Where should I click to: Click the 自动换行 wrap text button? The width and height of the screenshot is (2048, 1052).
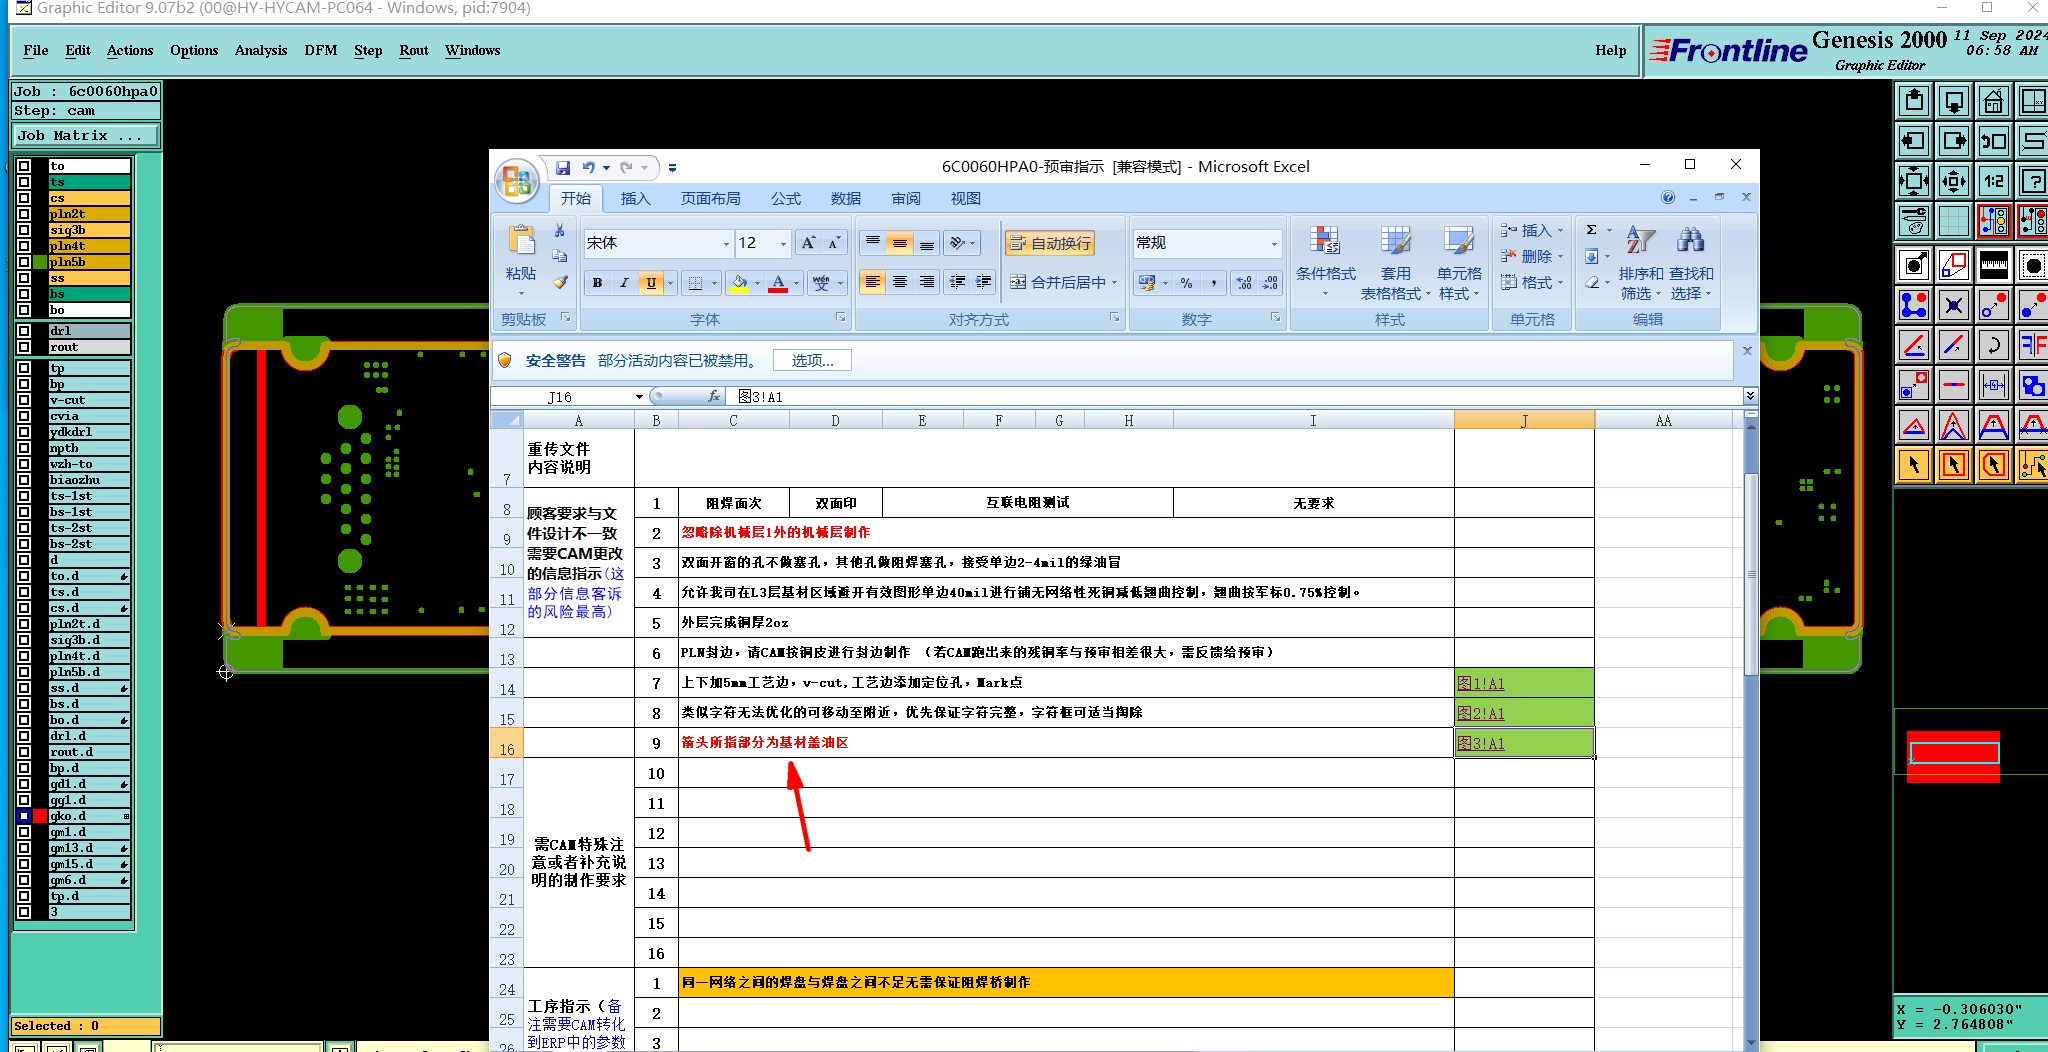click(1050, 243)
